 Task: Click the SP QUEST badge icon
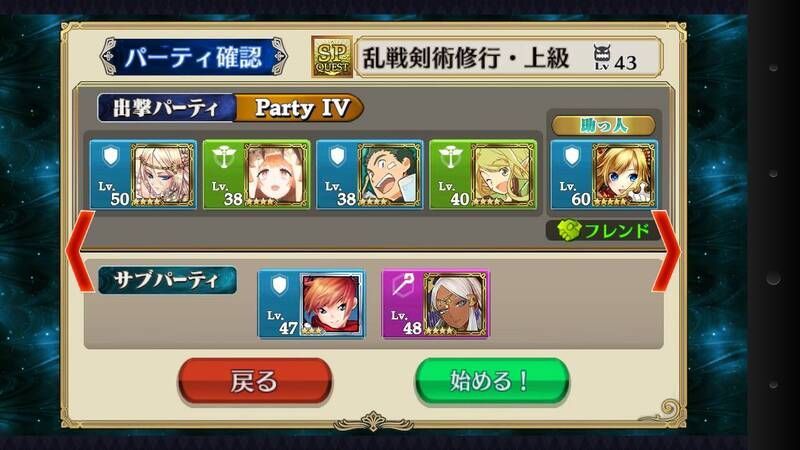[332, 57]
